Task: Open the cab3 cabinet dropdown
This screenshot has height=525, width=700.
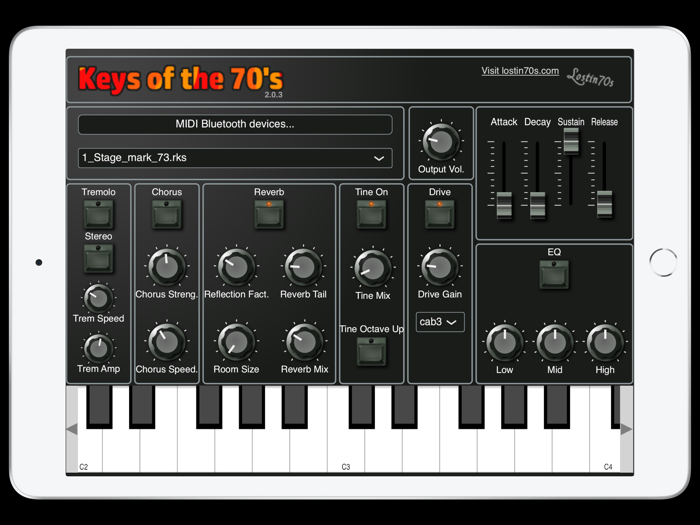Action: [440, 322]
